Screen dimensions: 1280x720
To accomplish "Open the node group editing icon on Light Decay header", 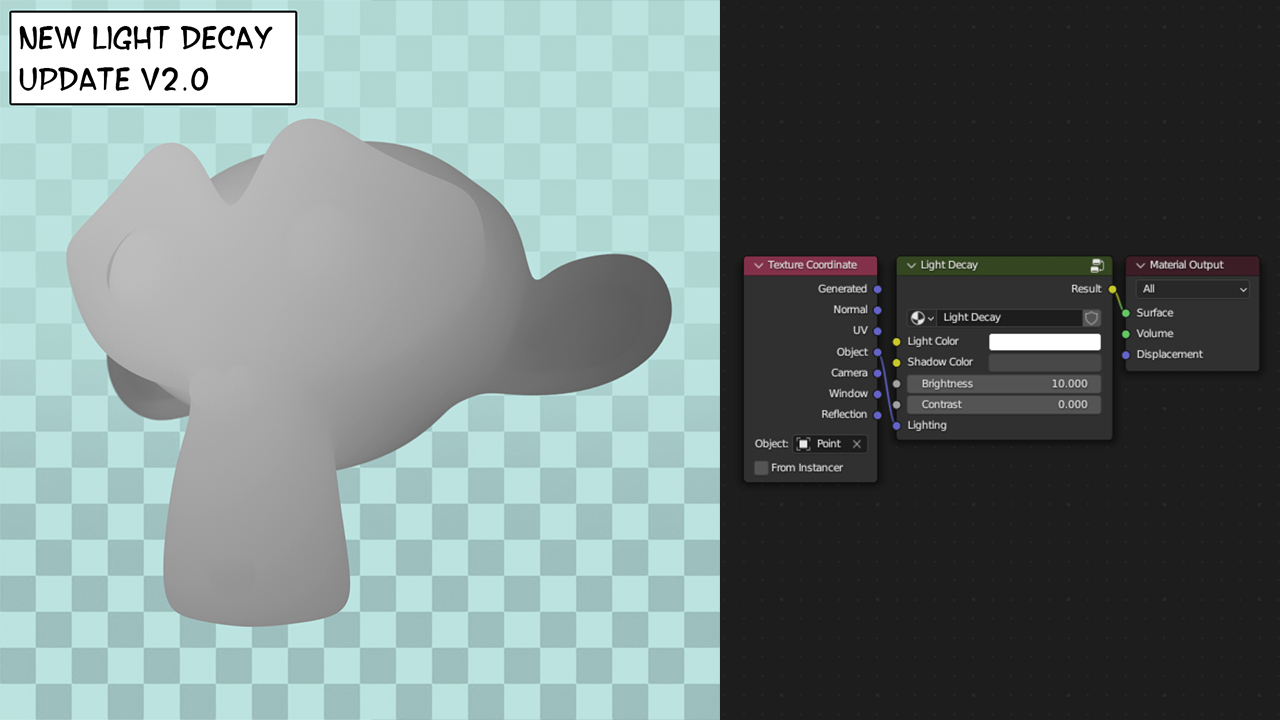I will (x=1097, y=265).
